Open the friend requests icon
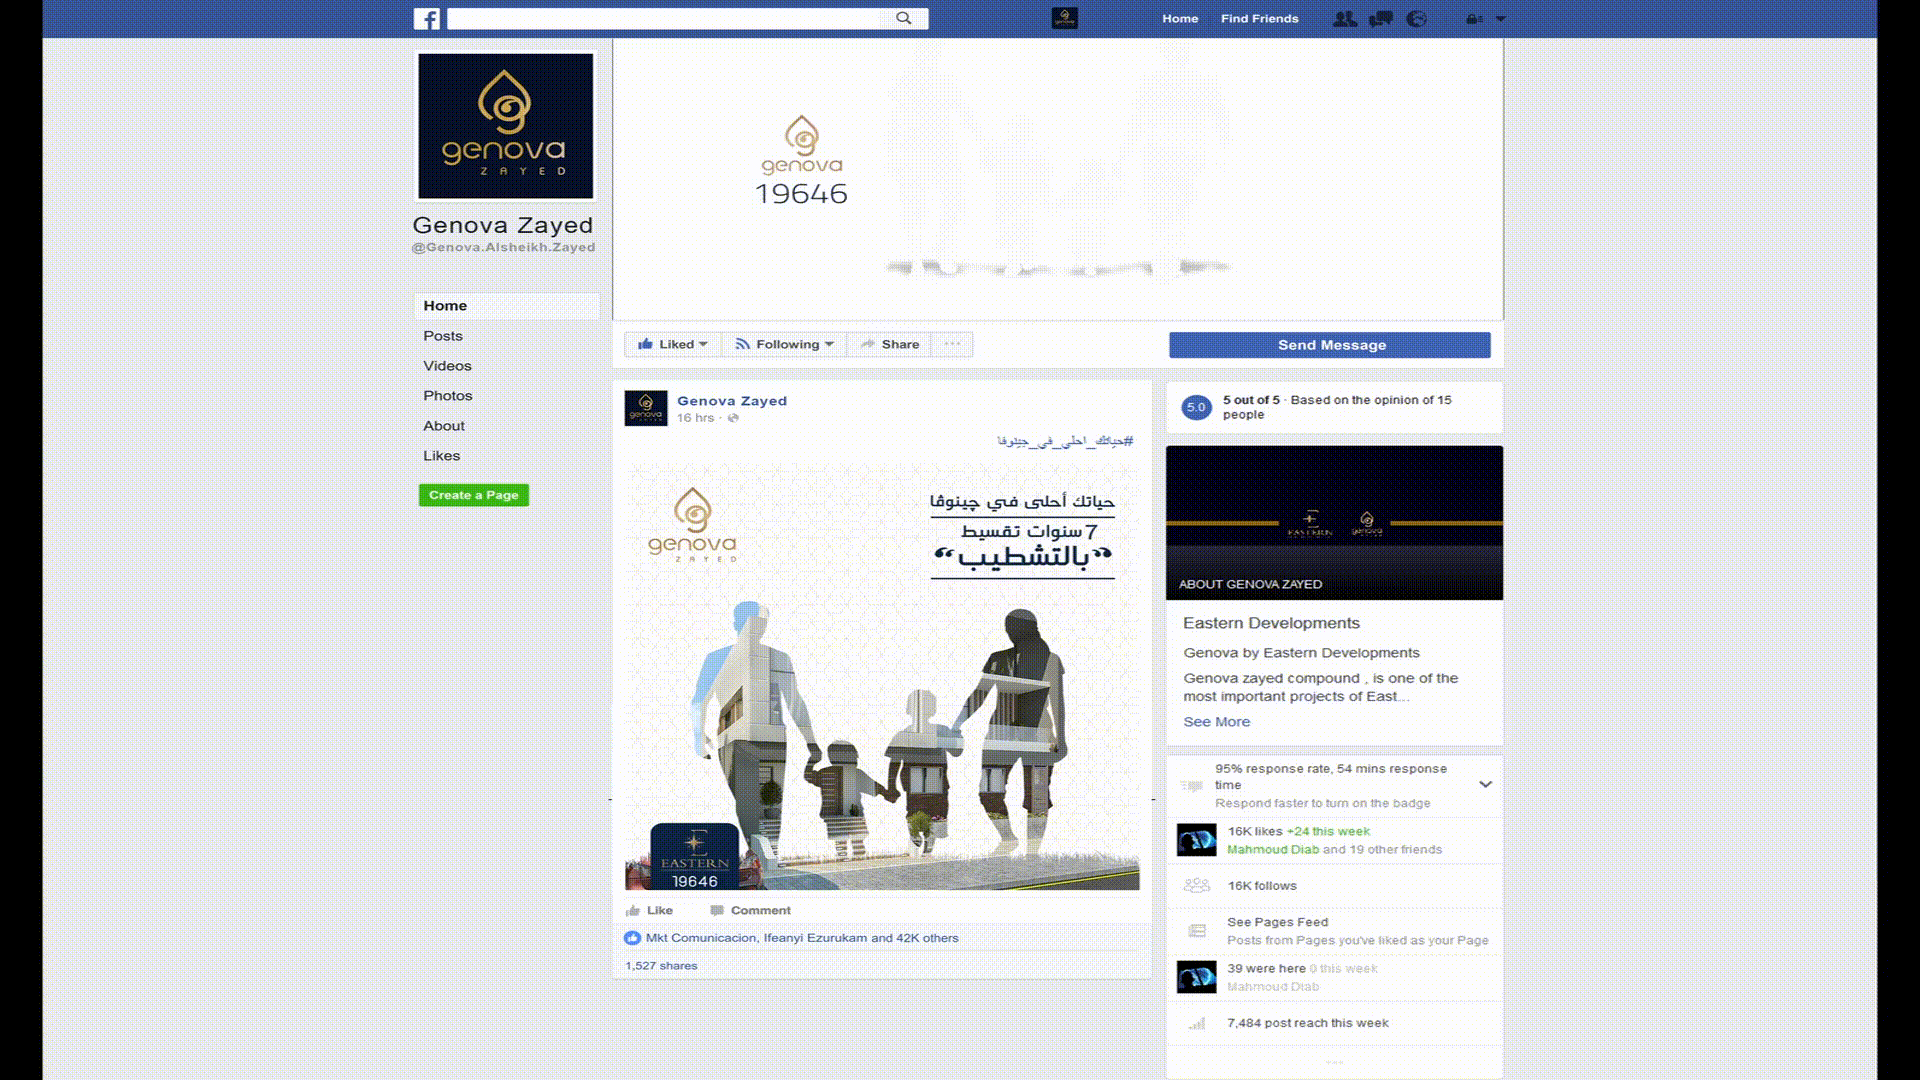 tap(1345, 19)
